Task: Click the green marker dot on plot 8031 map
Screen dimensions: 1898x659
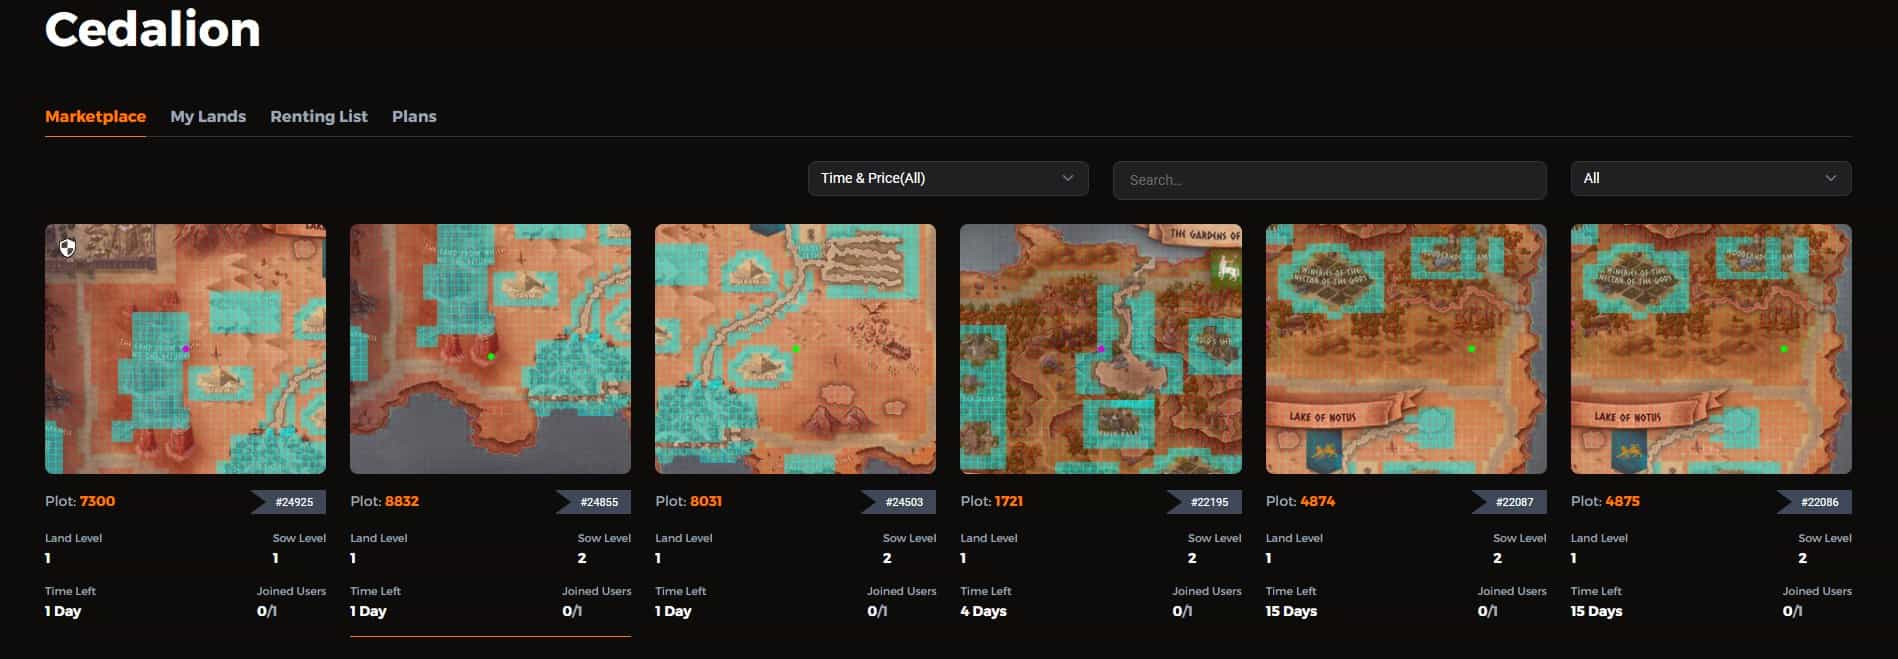Action: [796, 349]
